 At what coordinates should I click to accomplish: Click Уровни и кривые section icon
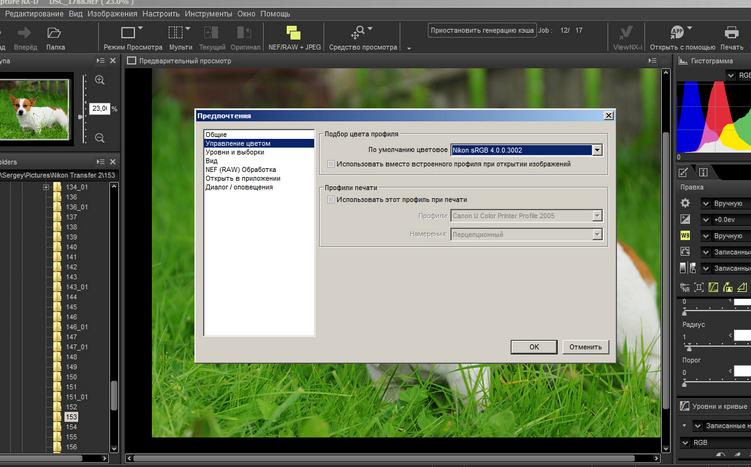pos(684,406)
